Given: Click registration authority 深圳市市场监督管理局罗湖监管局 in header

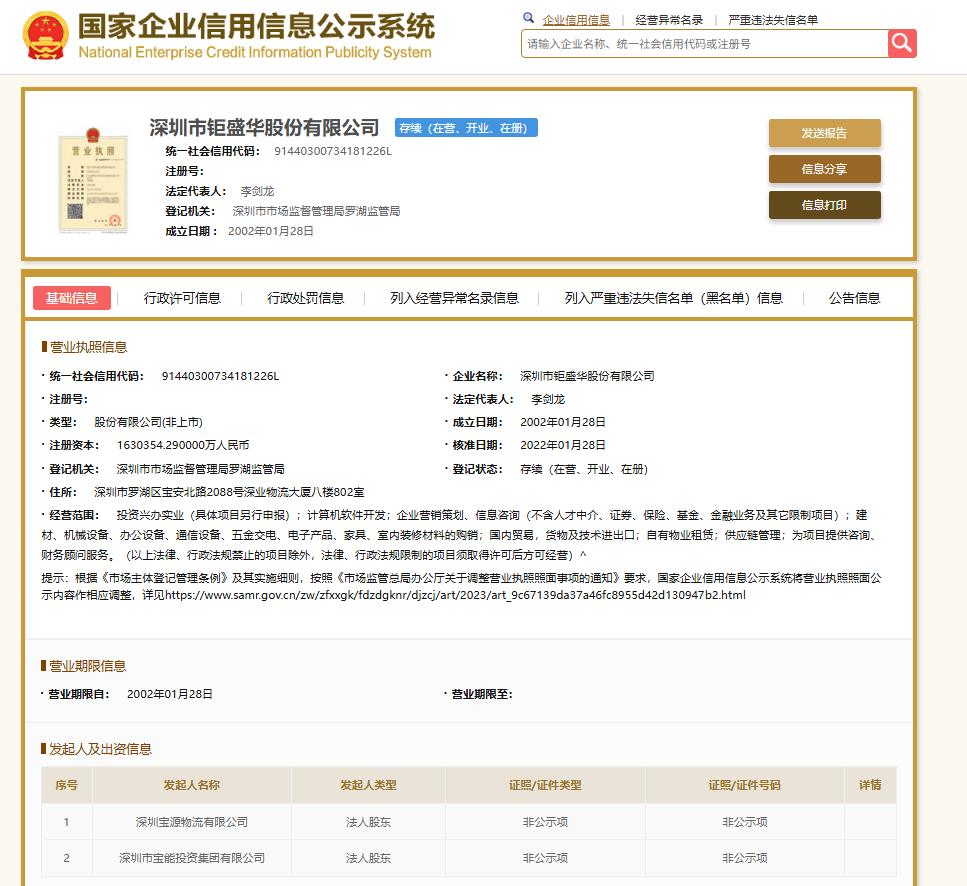Looking at the screenshot, I should click(316, 211).
